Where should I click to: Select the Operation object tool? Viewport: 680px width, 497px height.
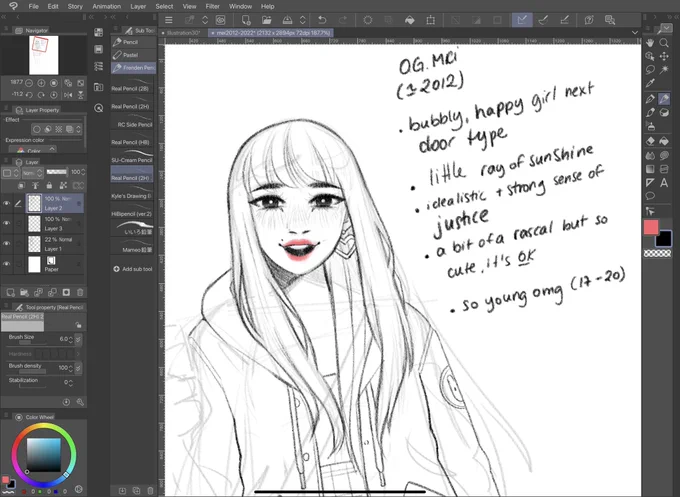coord(650,56)
